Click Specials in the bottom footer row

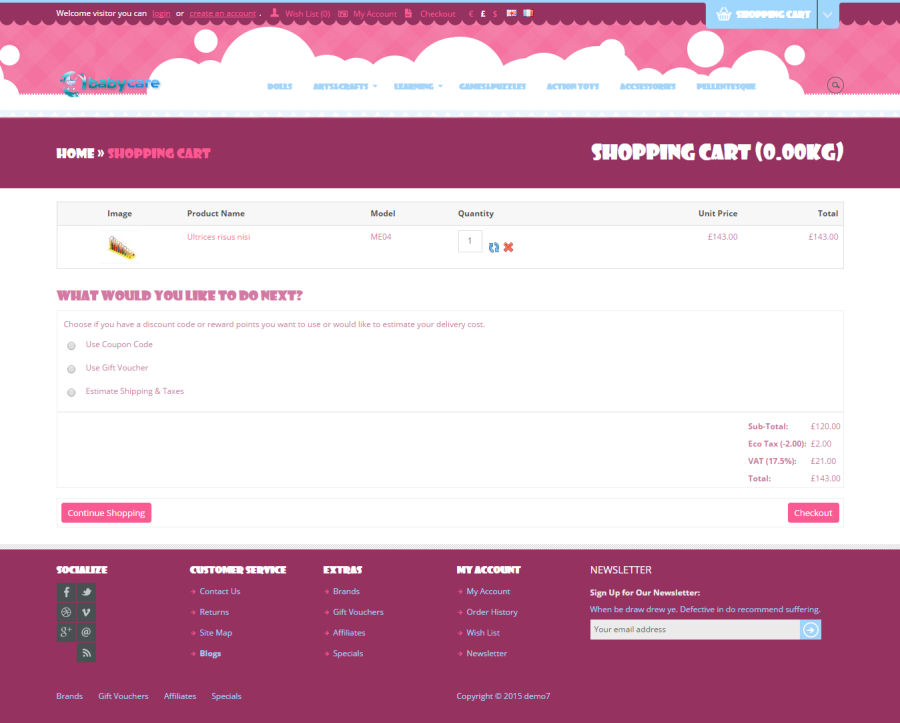(226, 696)
